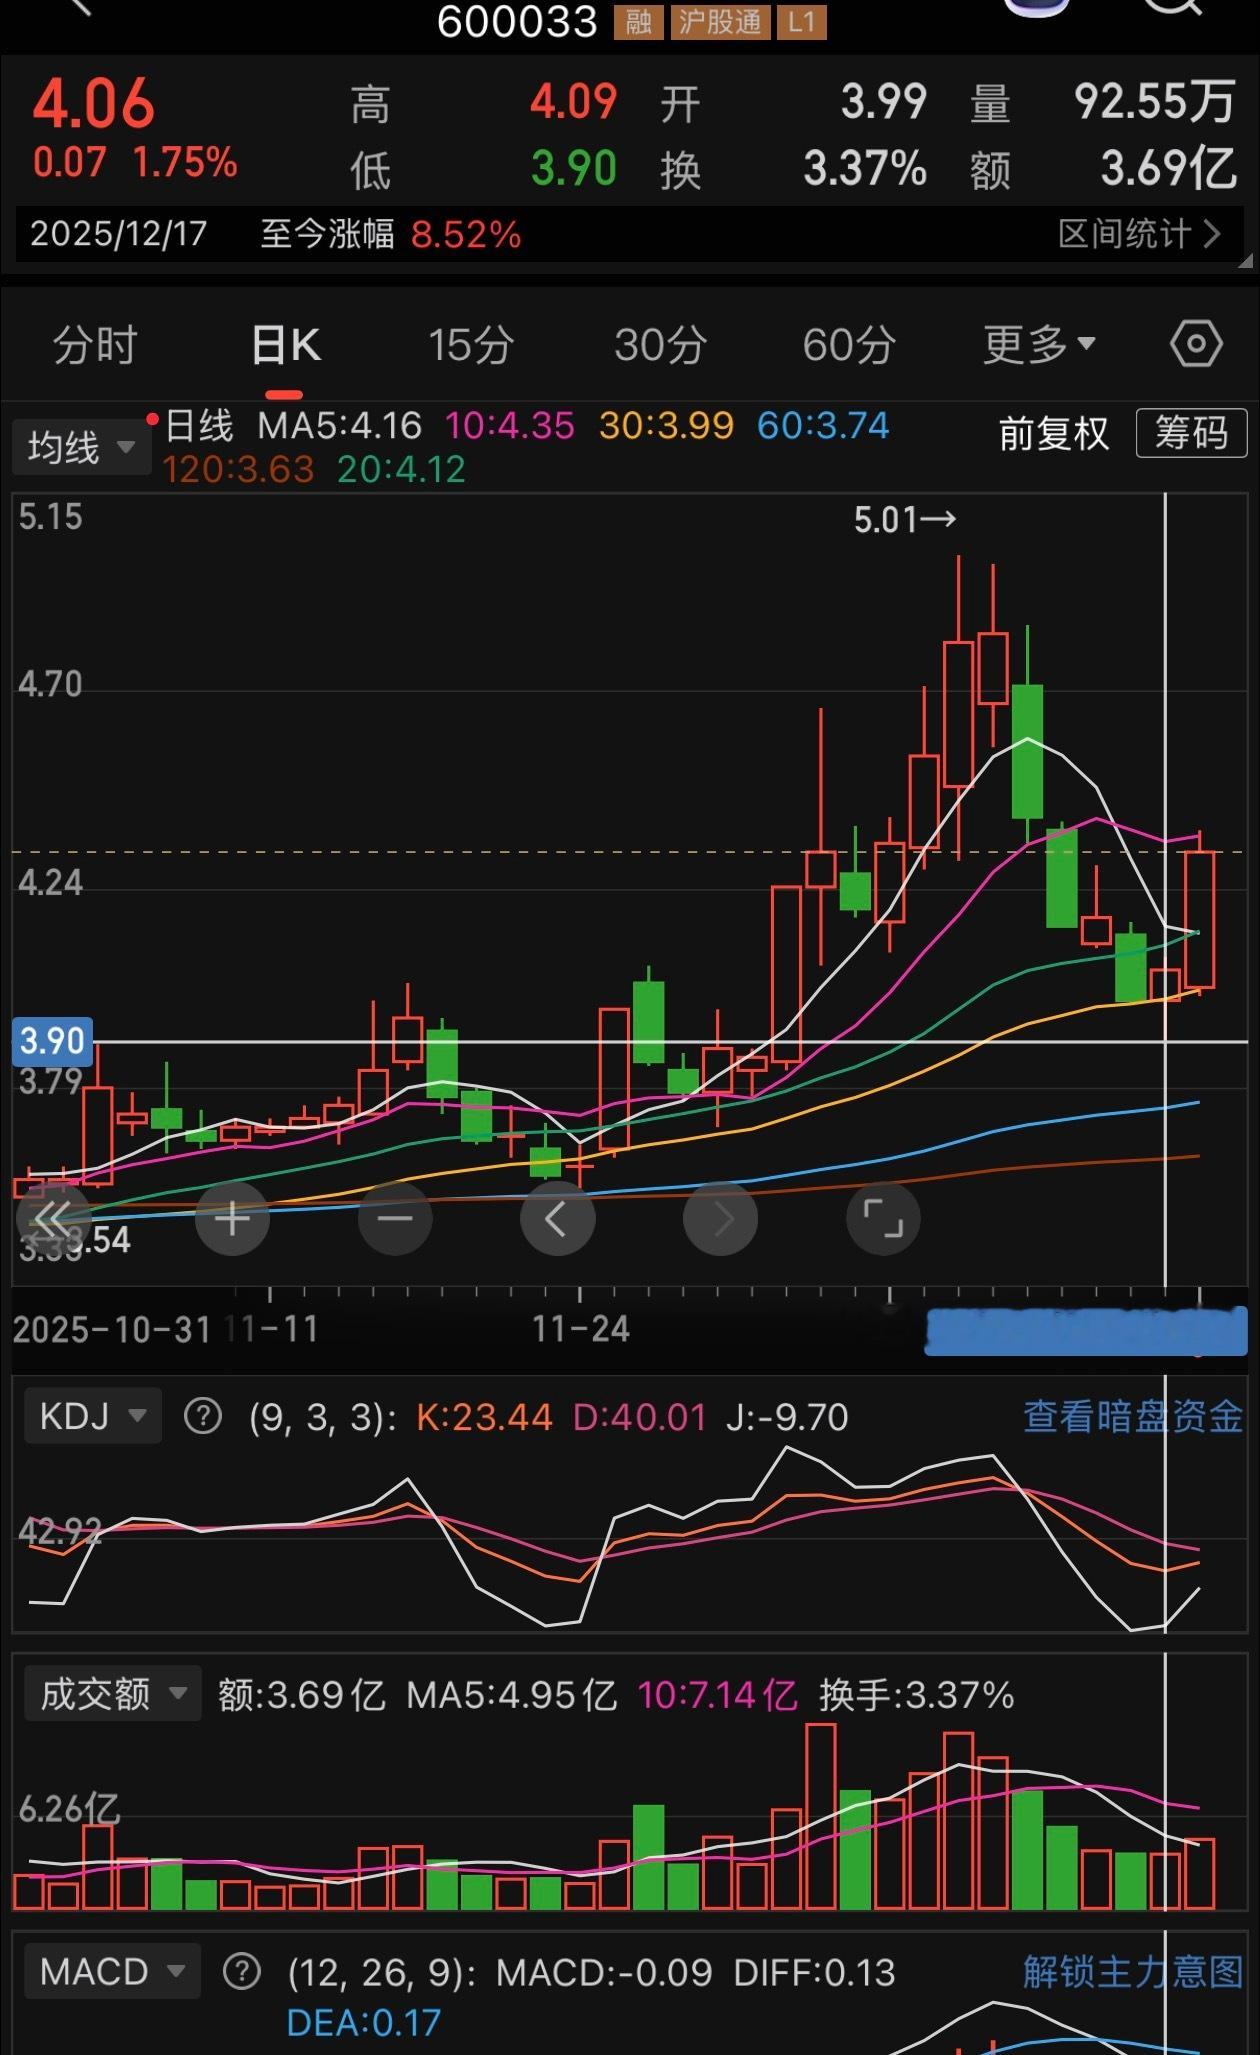This screenshot has width=1260, height=2055.
Task: Tap the 5.01 high price marker
Action: click(905, 519)
